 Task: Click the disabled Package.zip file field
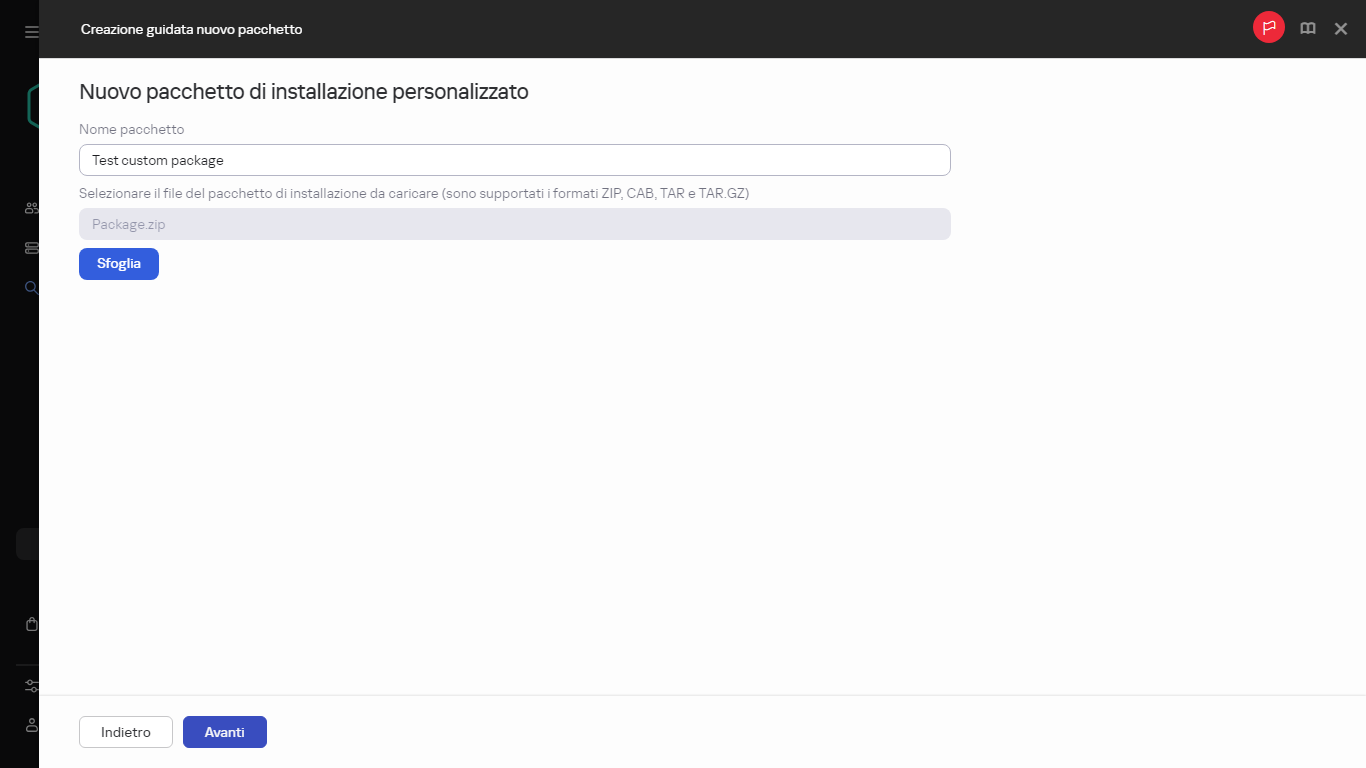click(x=514, y=223)
